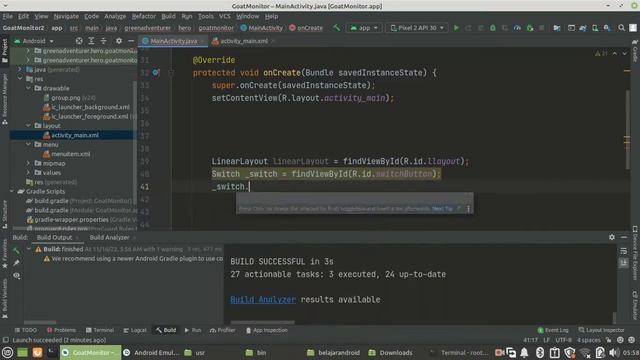Open Build panel settings gear

pos(611,237)
